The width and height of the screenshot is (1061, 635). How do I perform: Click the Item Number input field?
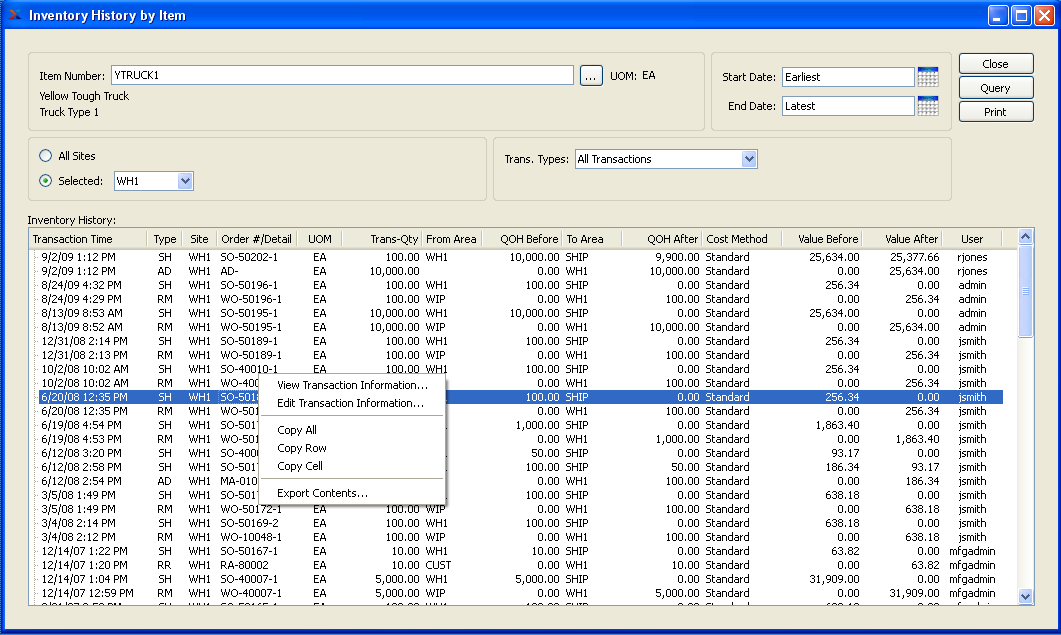341,76
